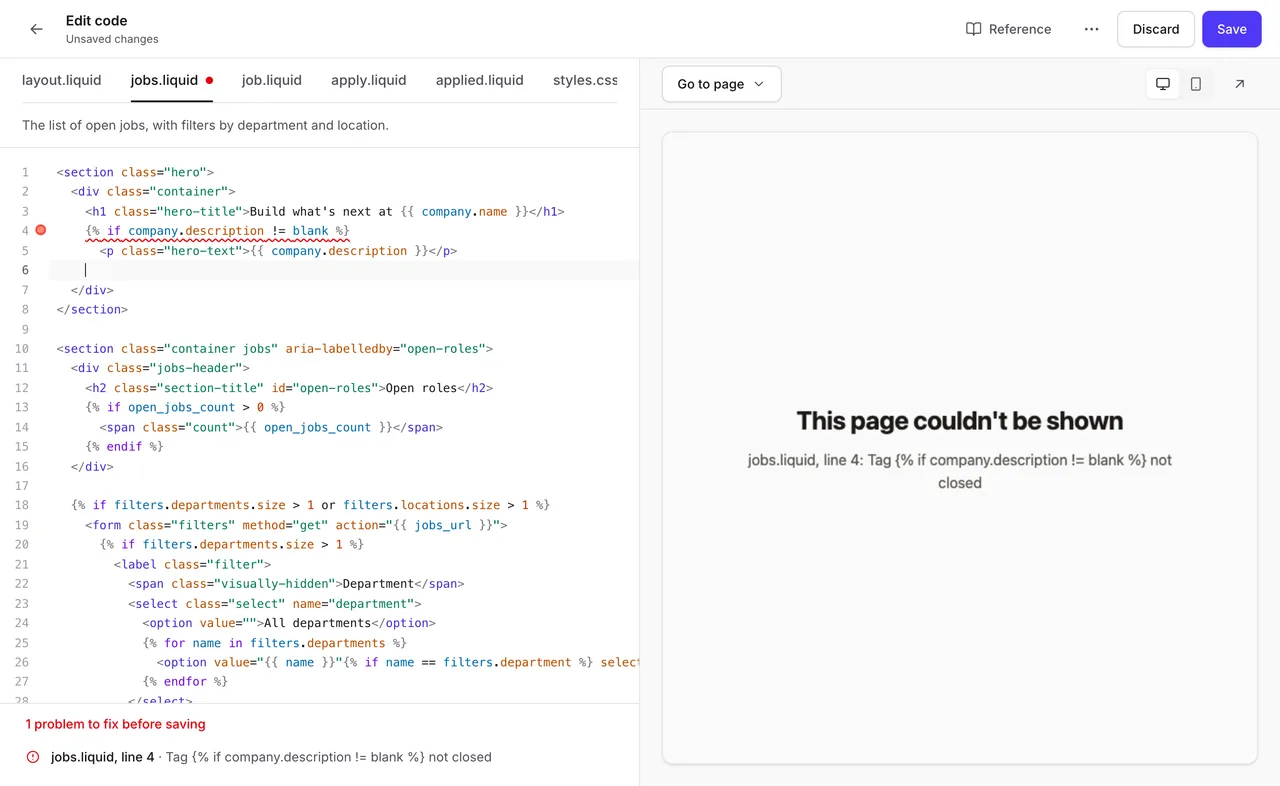Click the visually-hidden Department span line
This screenshot has width=1280, height=786.
296,584
